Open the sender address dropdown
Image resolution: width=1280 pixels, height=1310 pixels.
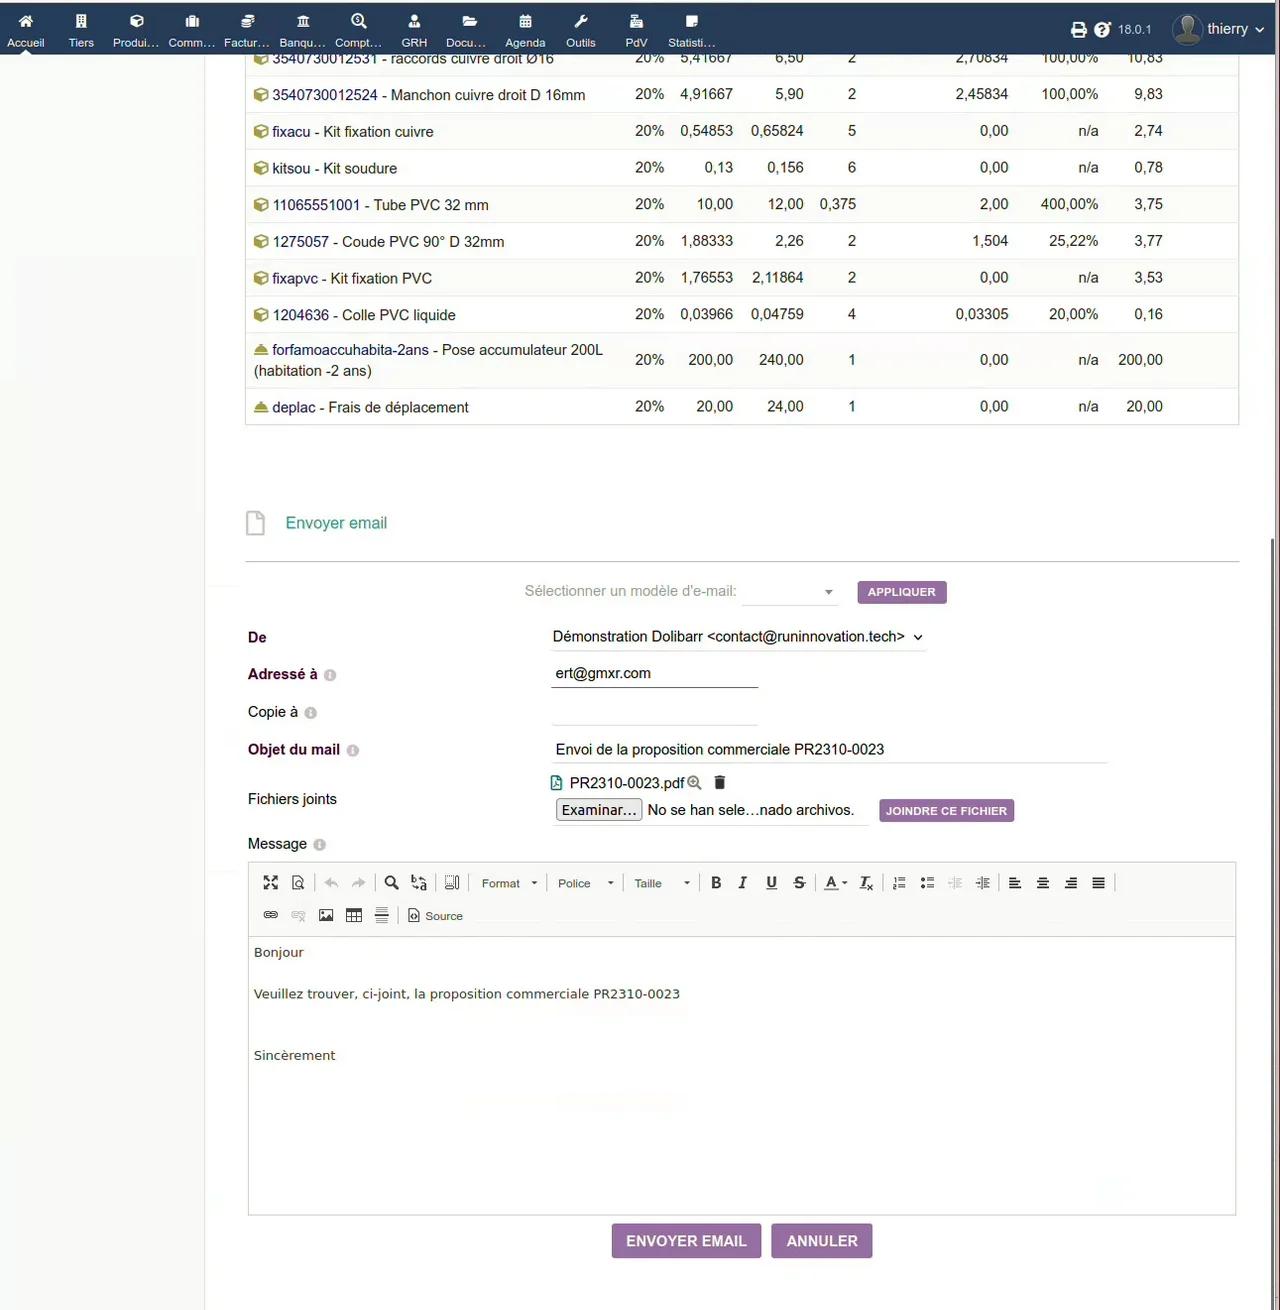[738, 637]
